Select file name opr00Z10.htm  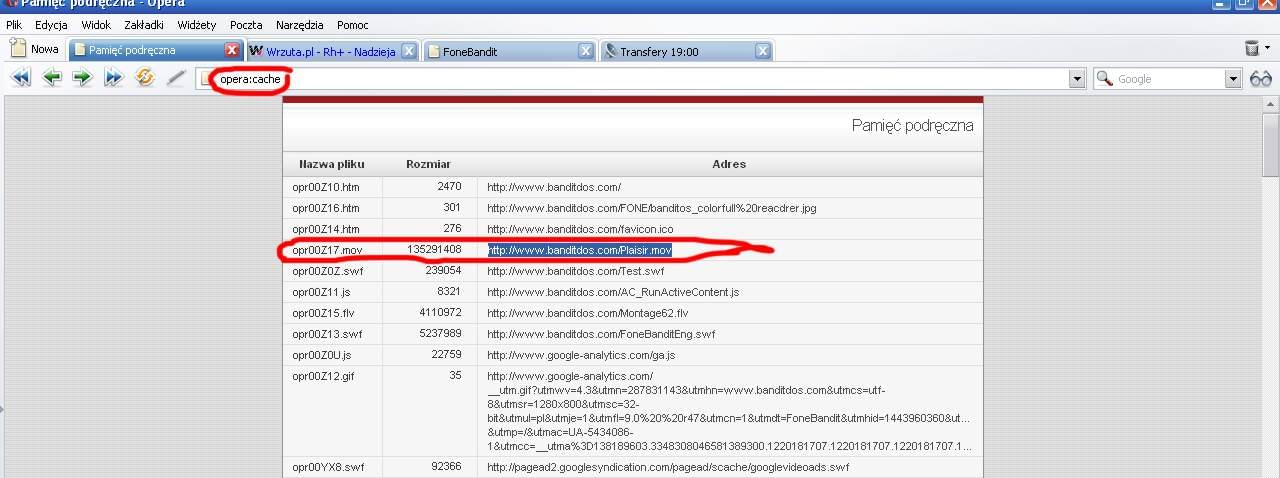(x=326, y=187)
